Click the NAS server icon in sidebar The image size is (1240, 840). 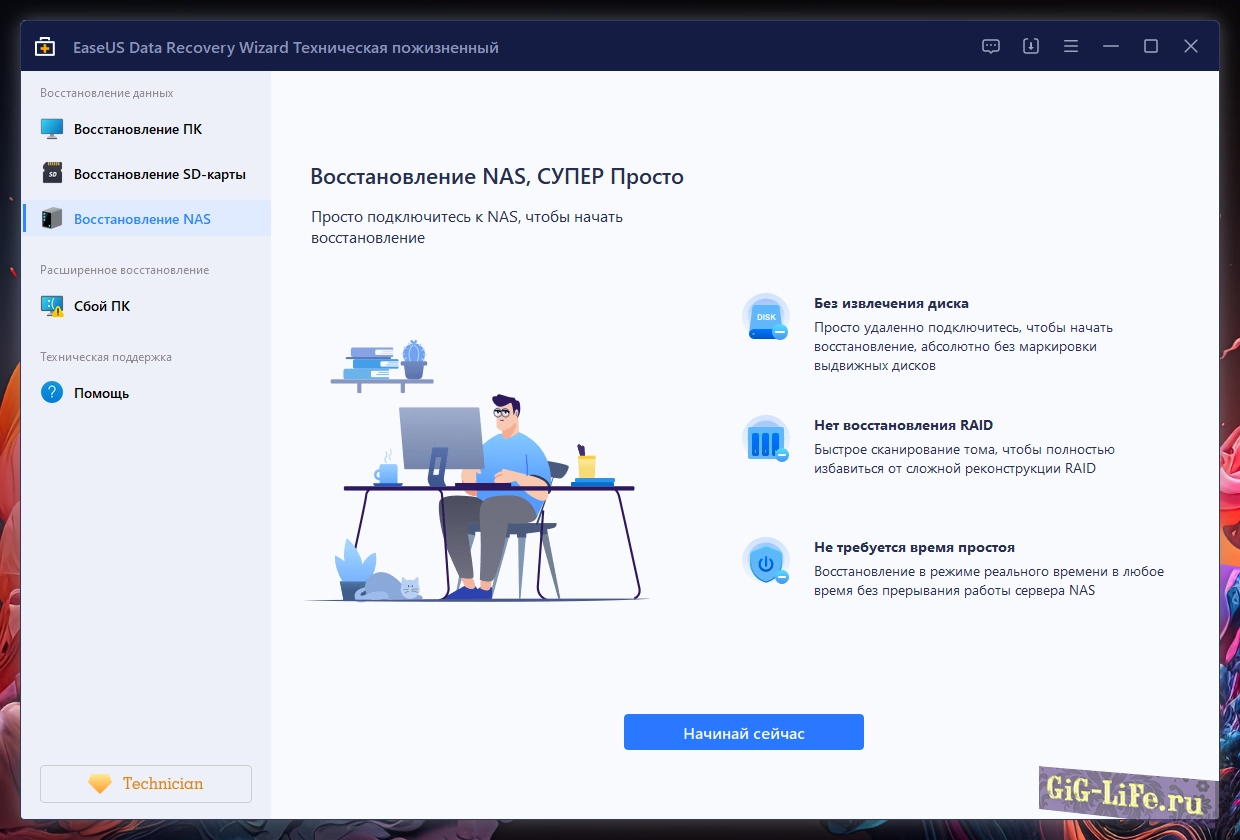(x=52, y=219)
